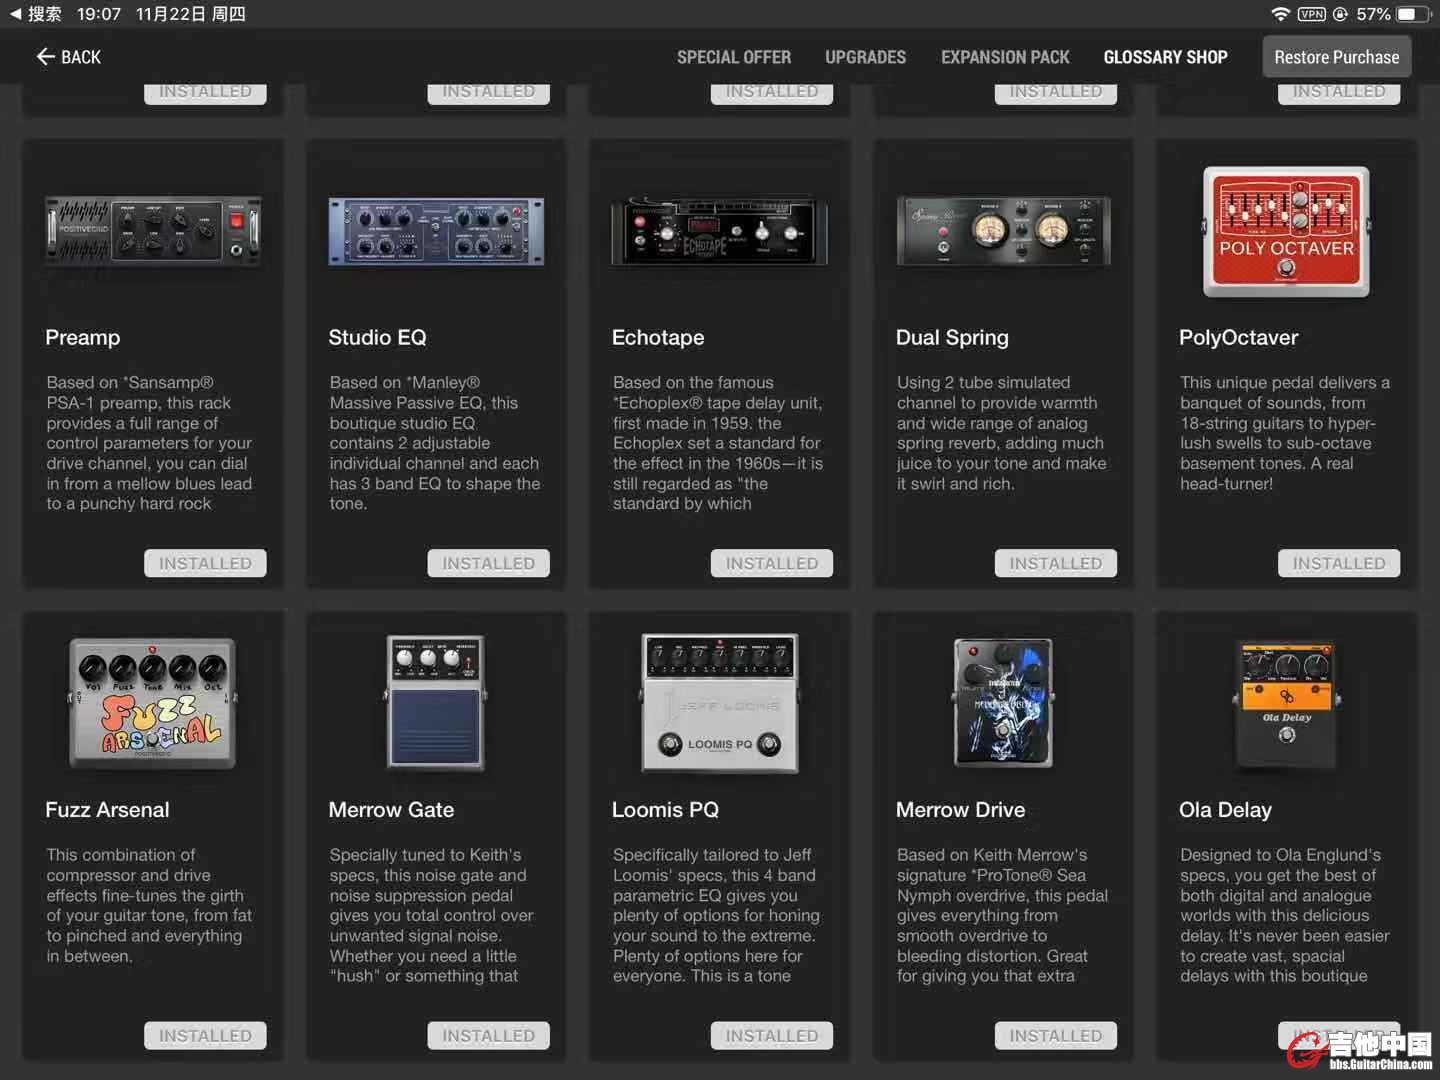
Task: Open the SPECIAL OFFER tab
Action: pos(733,57)
